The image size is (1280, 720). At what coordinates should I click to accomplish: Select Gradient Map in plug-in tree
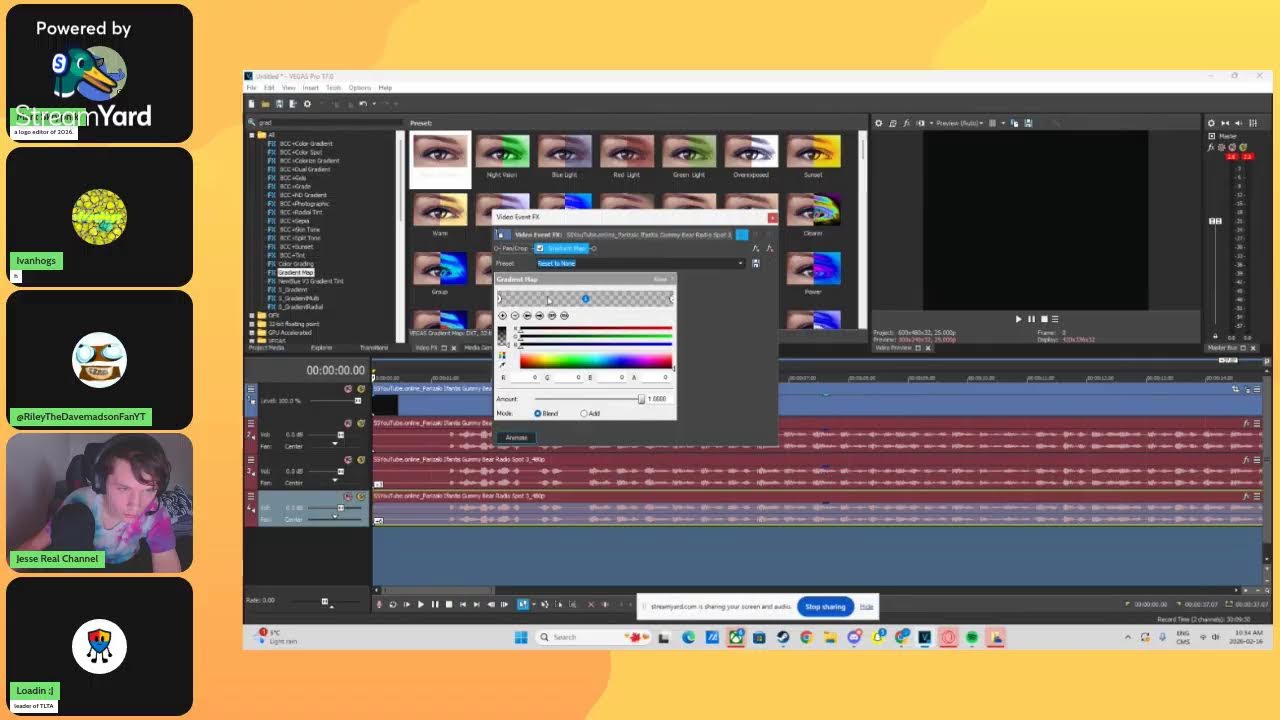tap(295, 272)
